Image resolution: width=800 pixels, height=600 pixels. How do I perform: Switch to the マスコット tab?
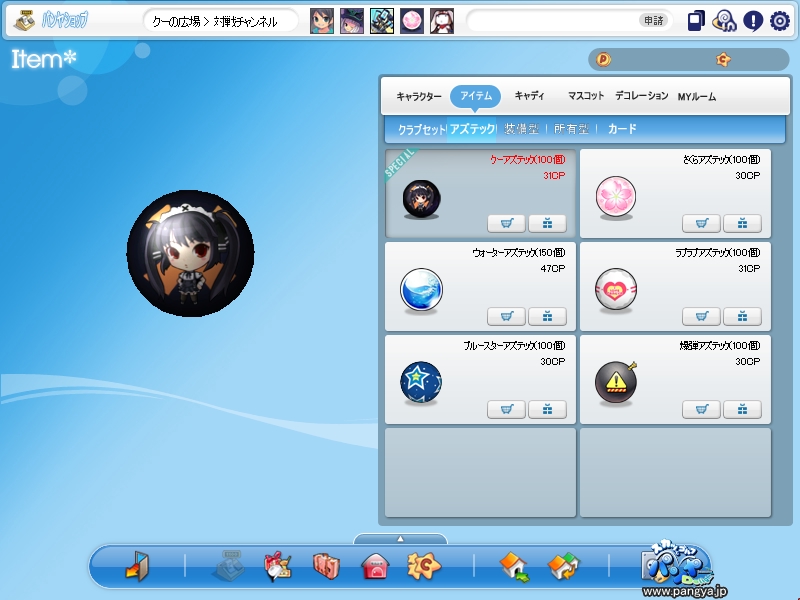point(586,95)
